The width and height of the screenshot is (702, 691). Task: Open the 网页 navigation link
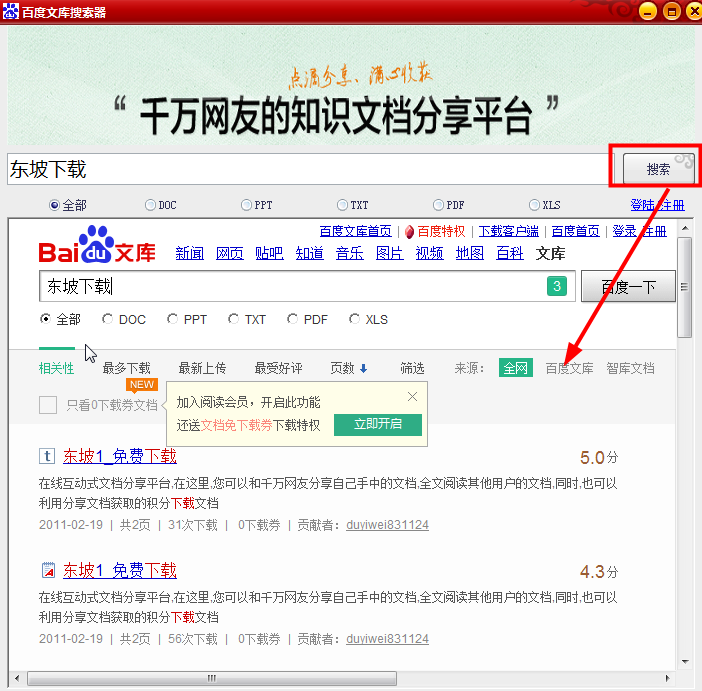(230, 253)
